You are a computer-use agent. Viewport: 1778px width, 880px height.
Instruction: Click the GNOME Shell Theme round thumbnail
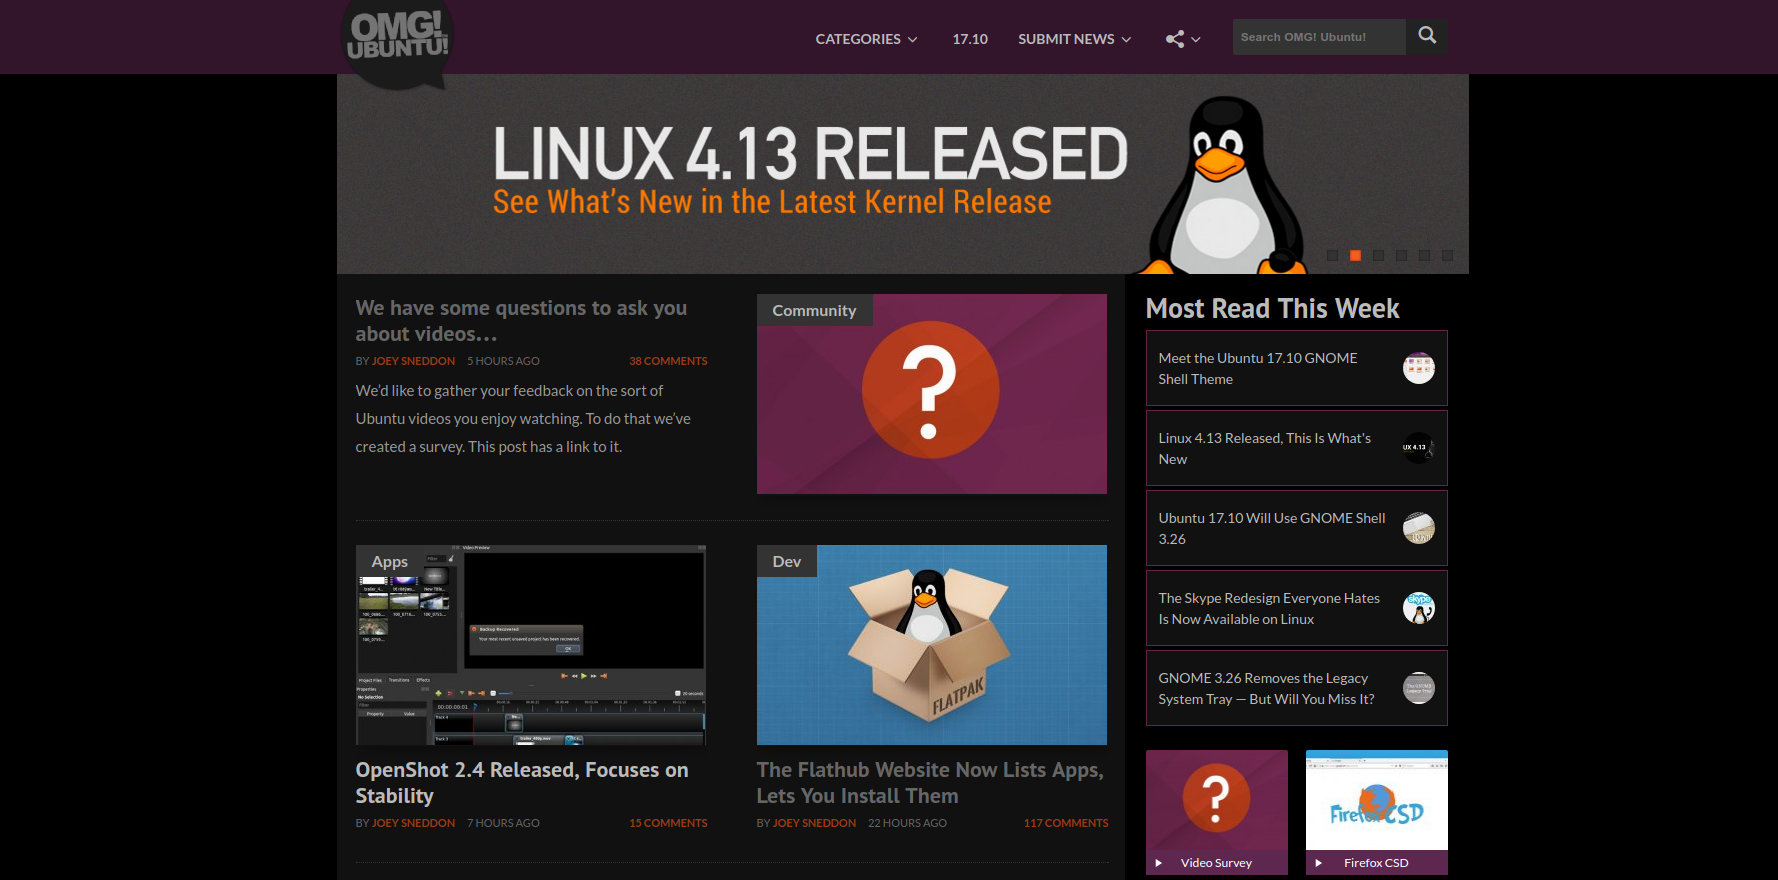1418,368
